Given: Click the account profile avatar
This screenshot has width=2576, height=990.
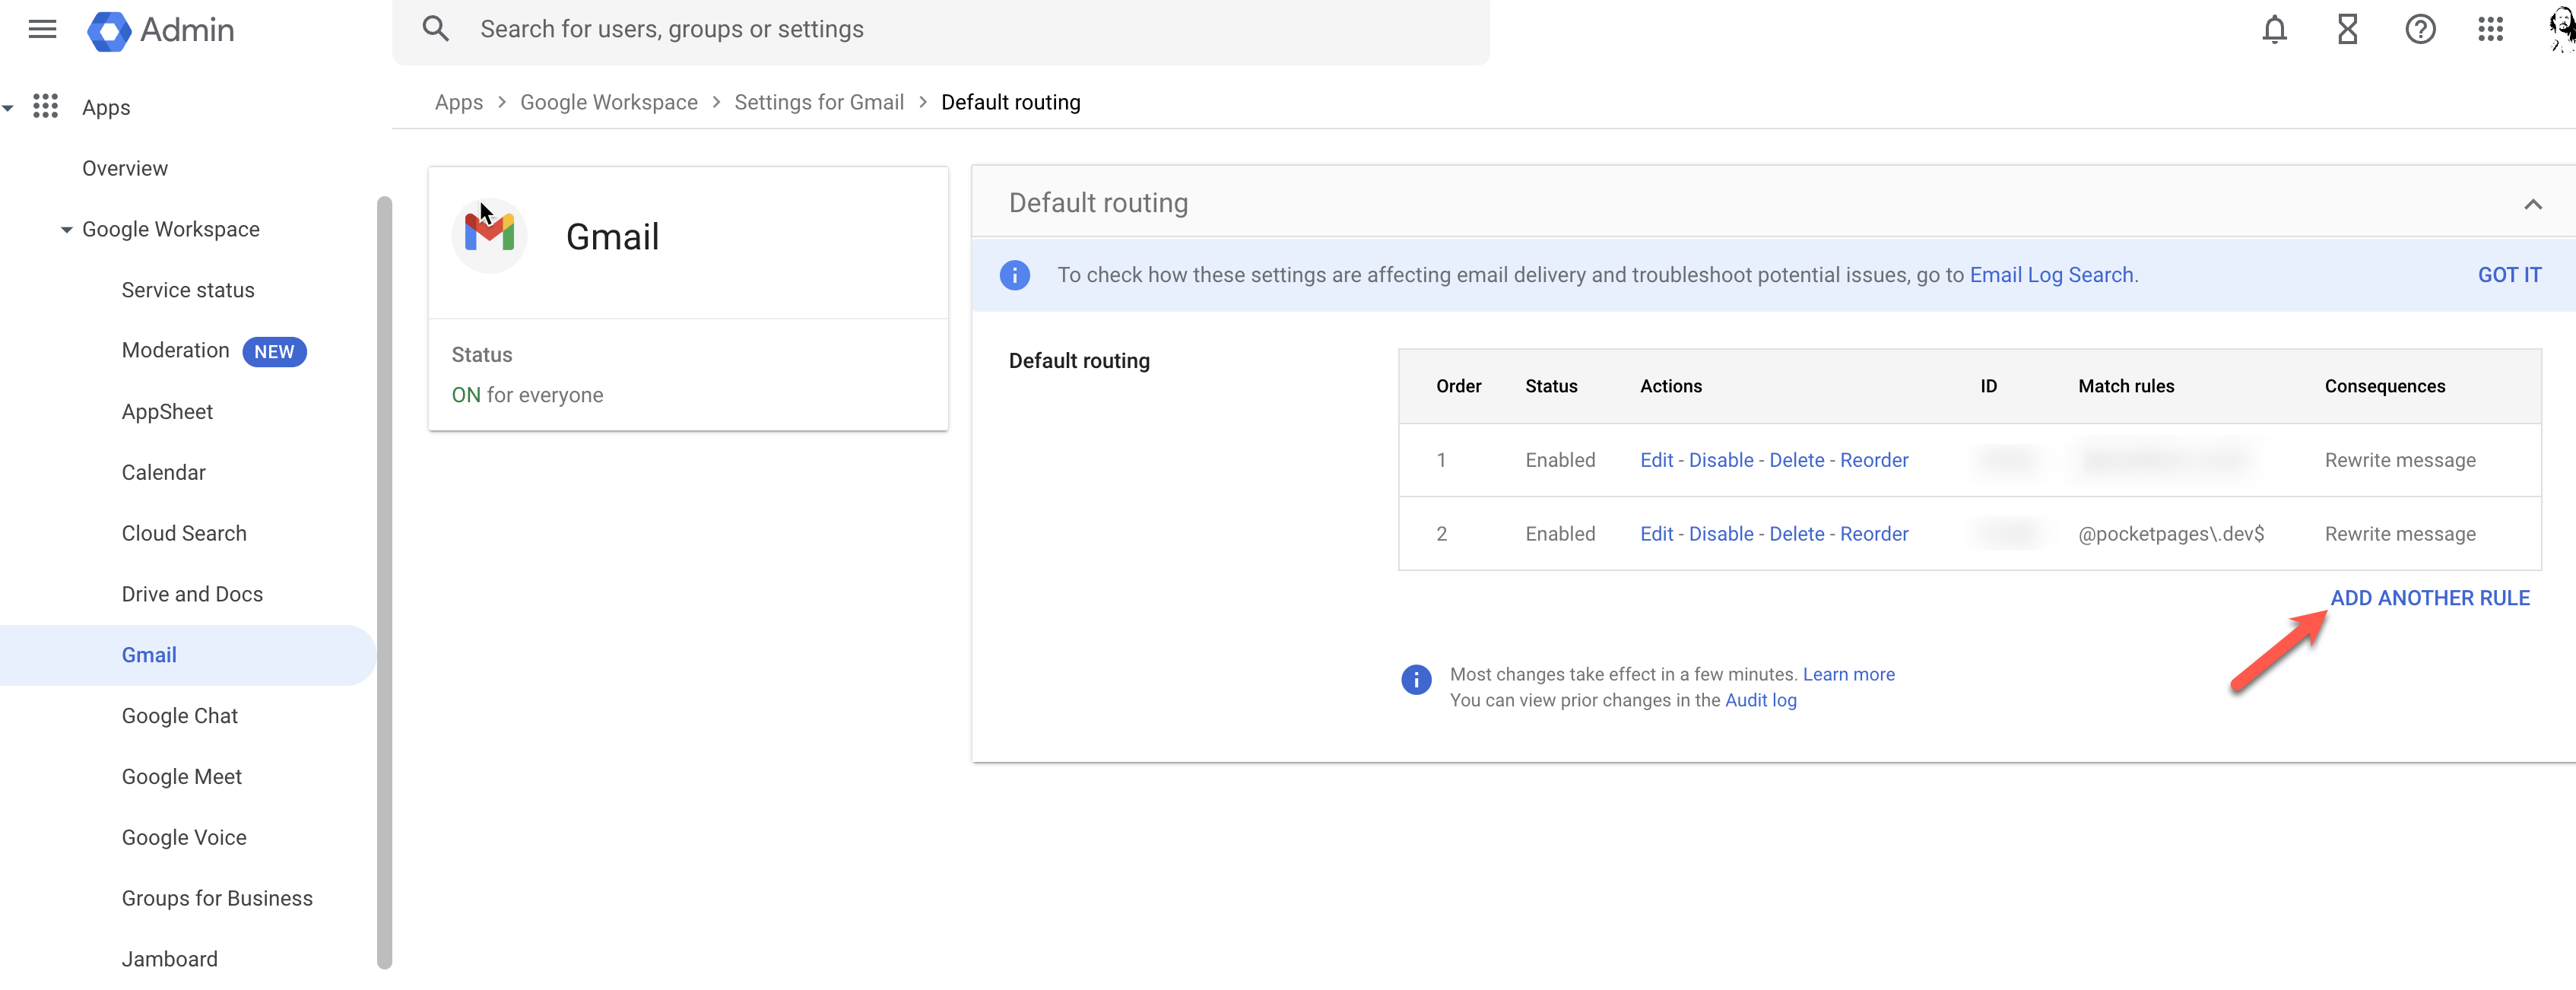Looking at the screenshot, I should [2561, 29].
